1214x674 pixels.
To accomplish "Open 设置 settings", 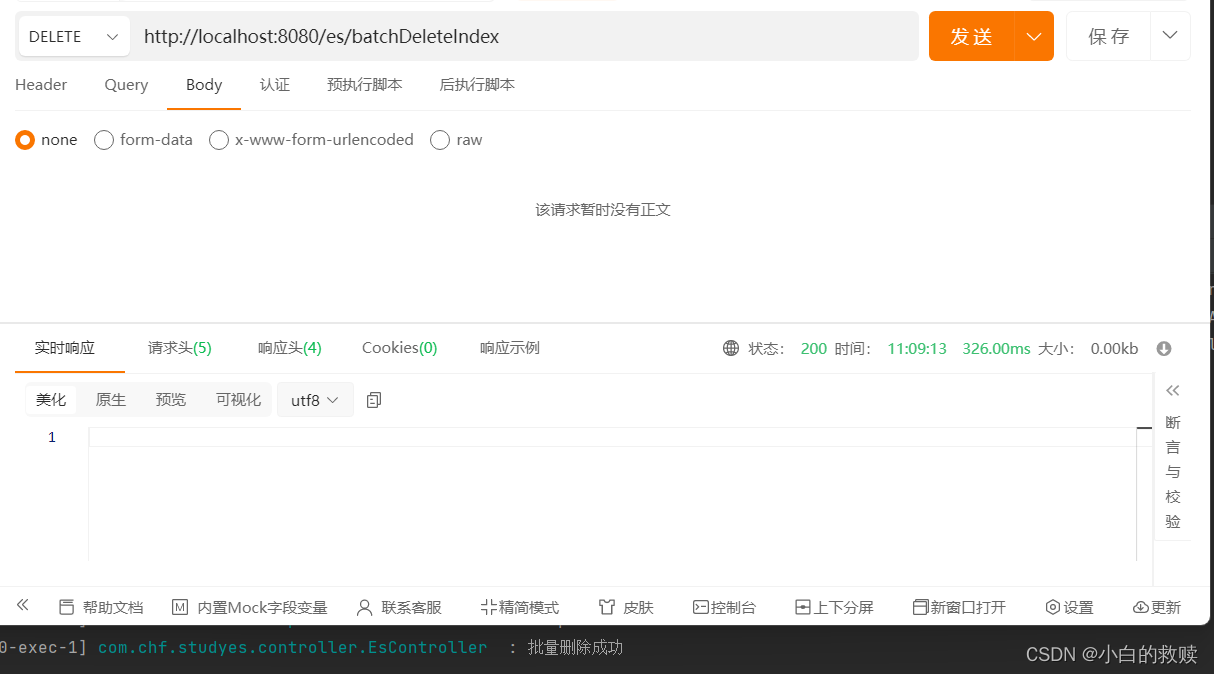I will [x=1069, y=607].
